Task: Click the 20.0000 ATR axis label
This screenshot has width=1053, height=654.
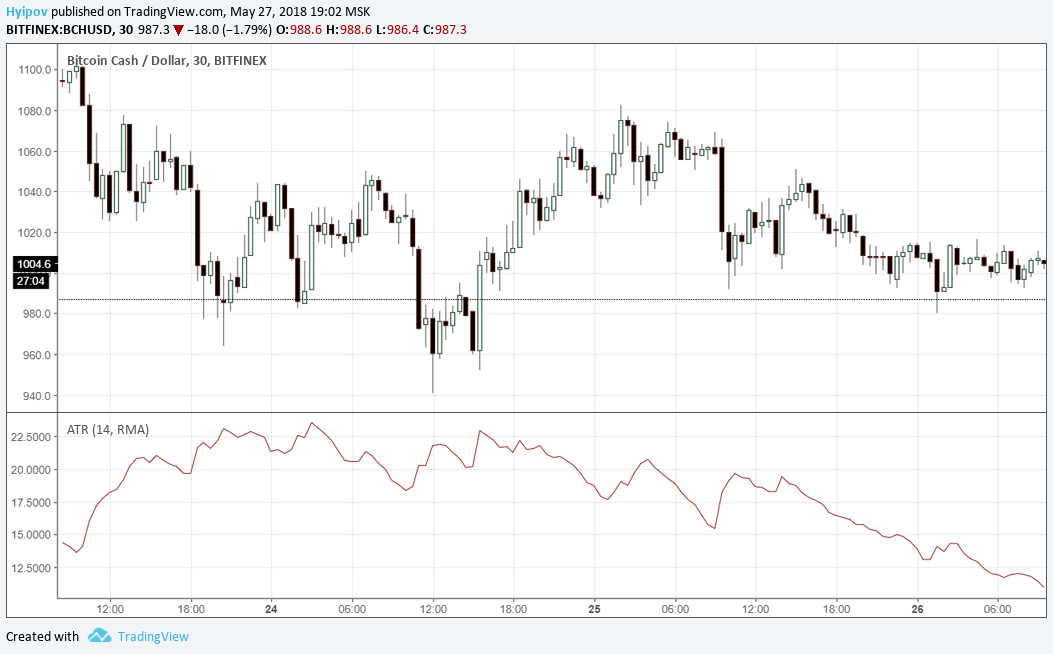Action: coord(31,470)
